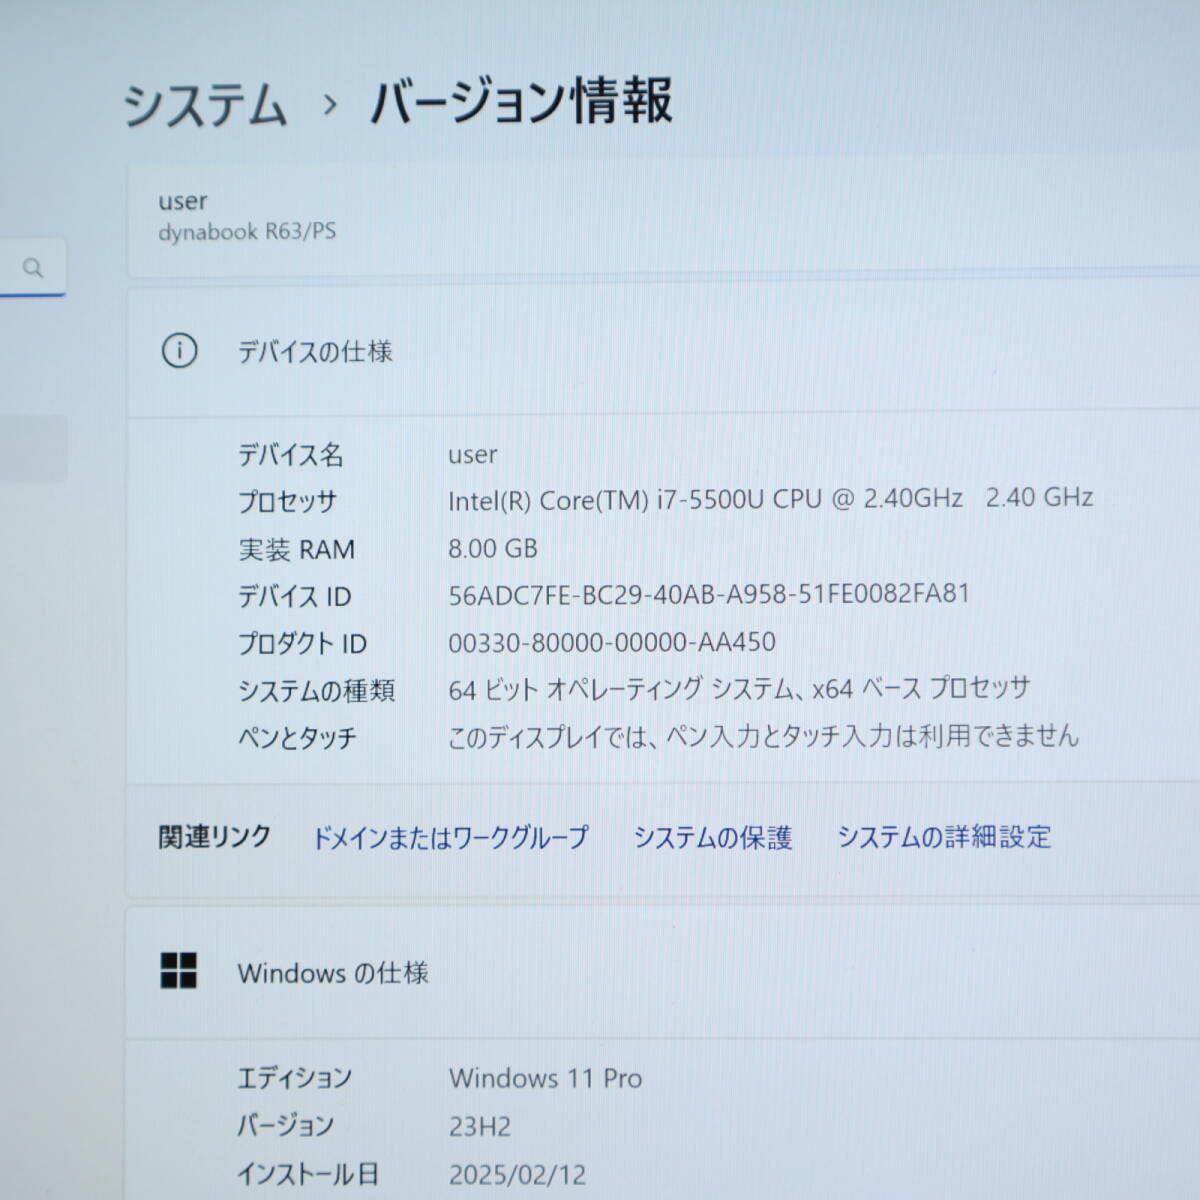The height and width of the screenshot is (1200, 1200).
Task: Click the device specifications info icon
Action: pyautogui.click(x=179, y=351)
